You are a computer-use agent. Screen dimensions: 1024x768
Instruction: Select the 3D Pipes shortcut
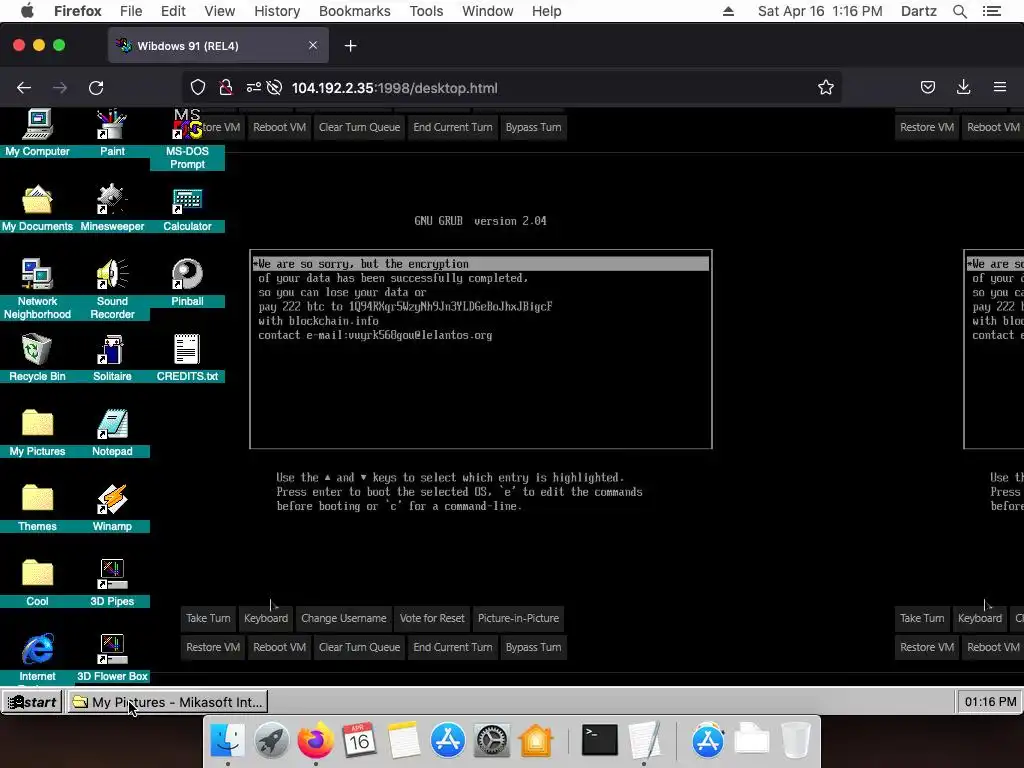[112, 583]
